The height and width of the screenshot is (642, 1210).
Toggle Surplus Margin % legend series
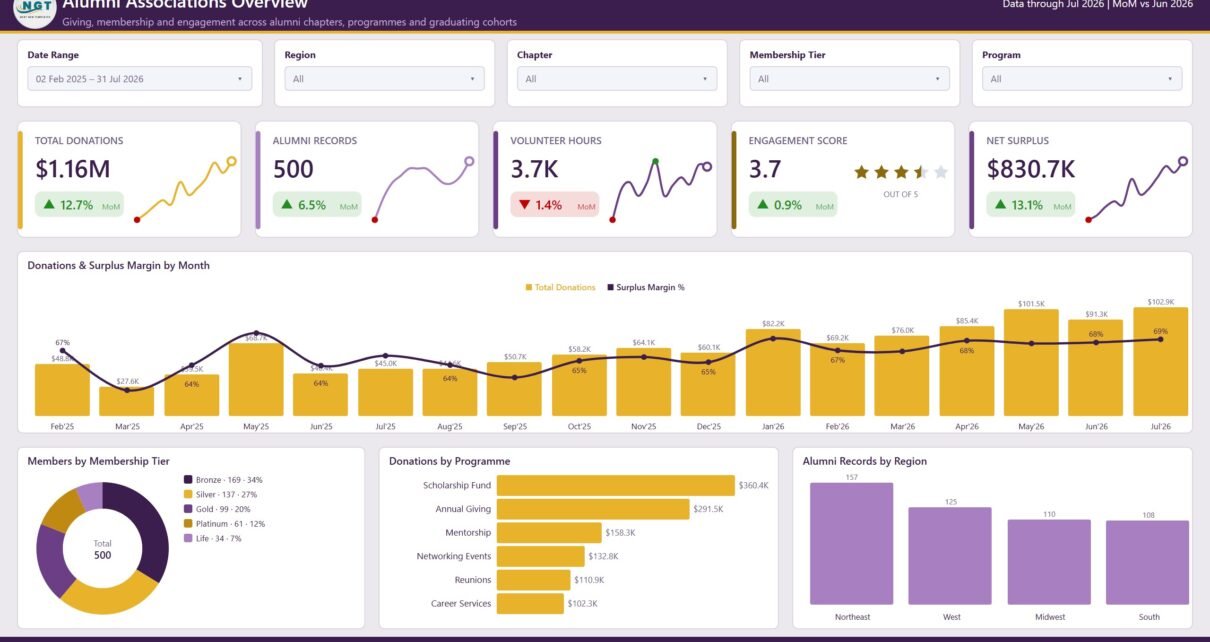645,287
